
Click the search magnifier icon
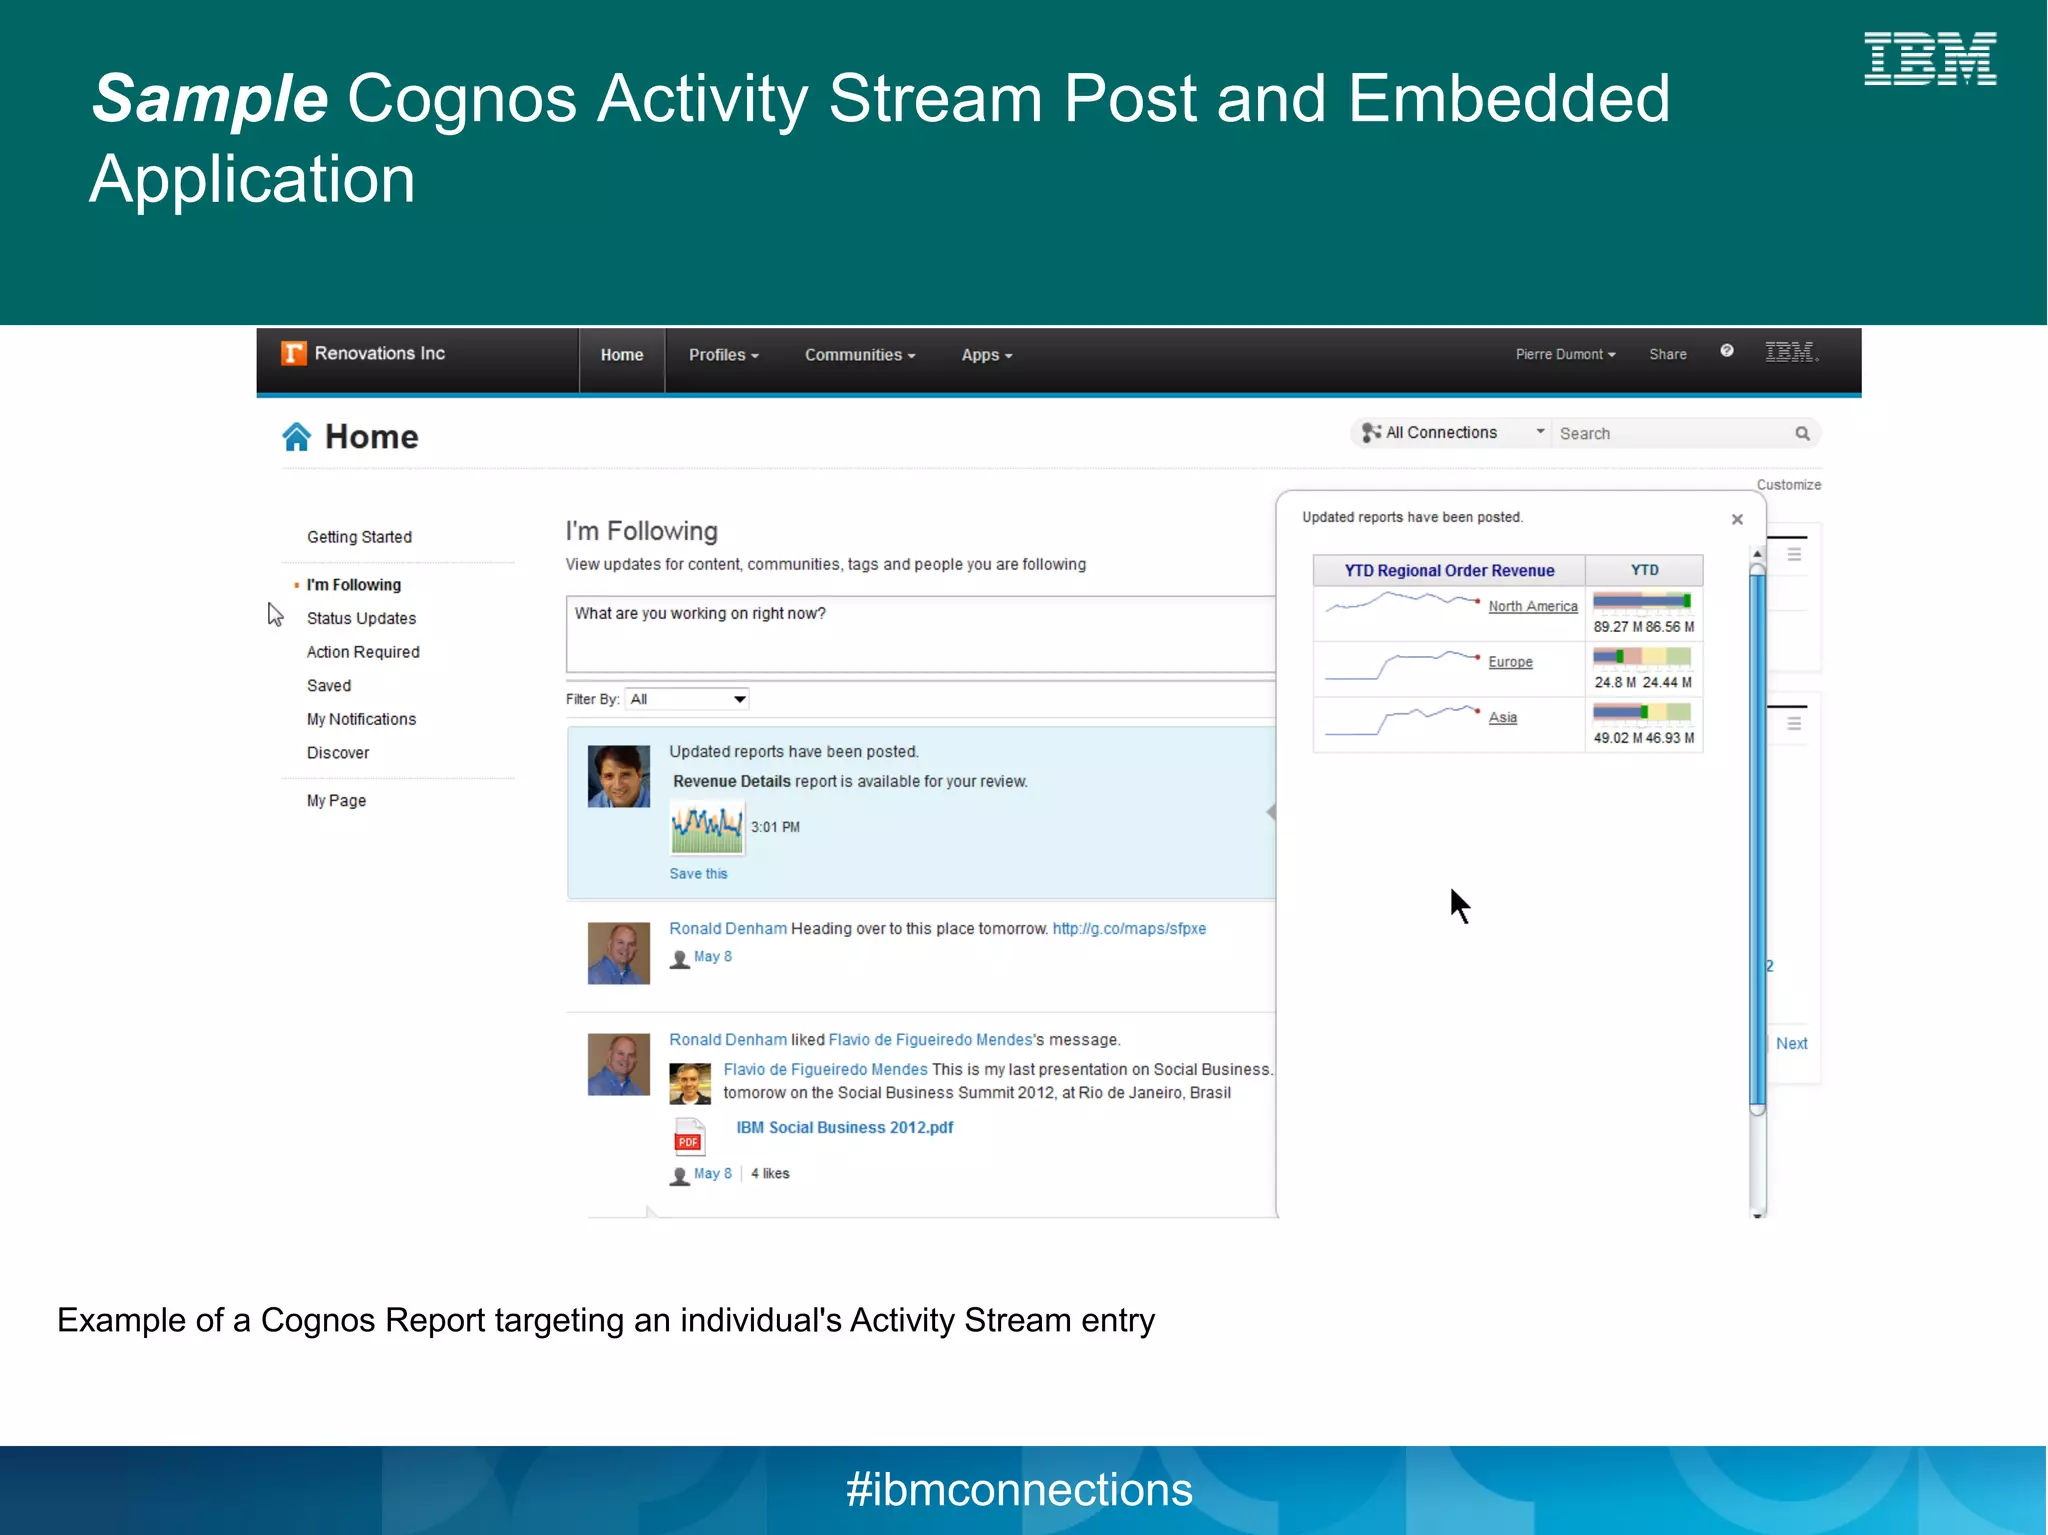coord(1802,434)
